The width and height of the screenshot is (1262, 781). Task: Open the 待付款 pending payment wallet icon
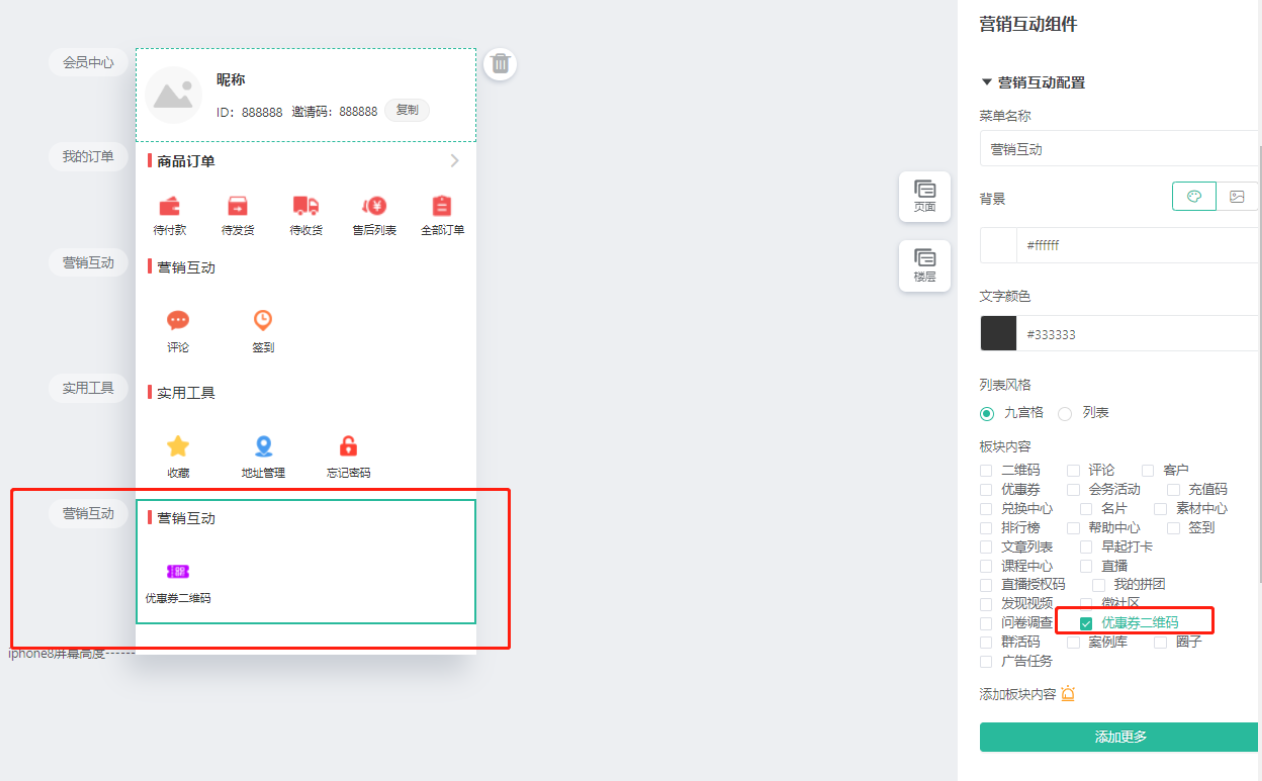coord(169,206)
